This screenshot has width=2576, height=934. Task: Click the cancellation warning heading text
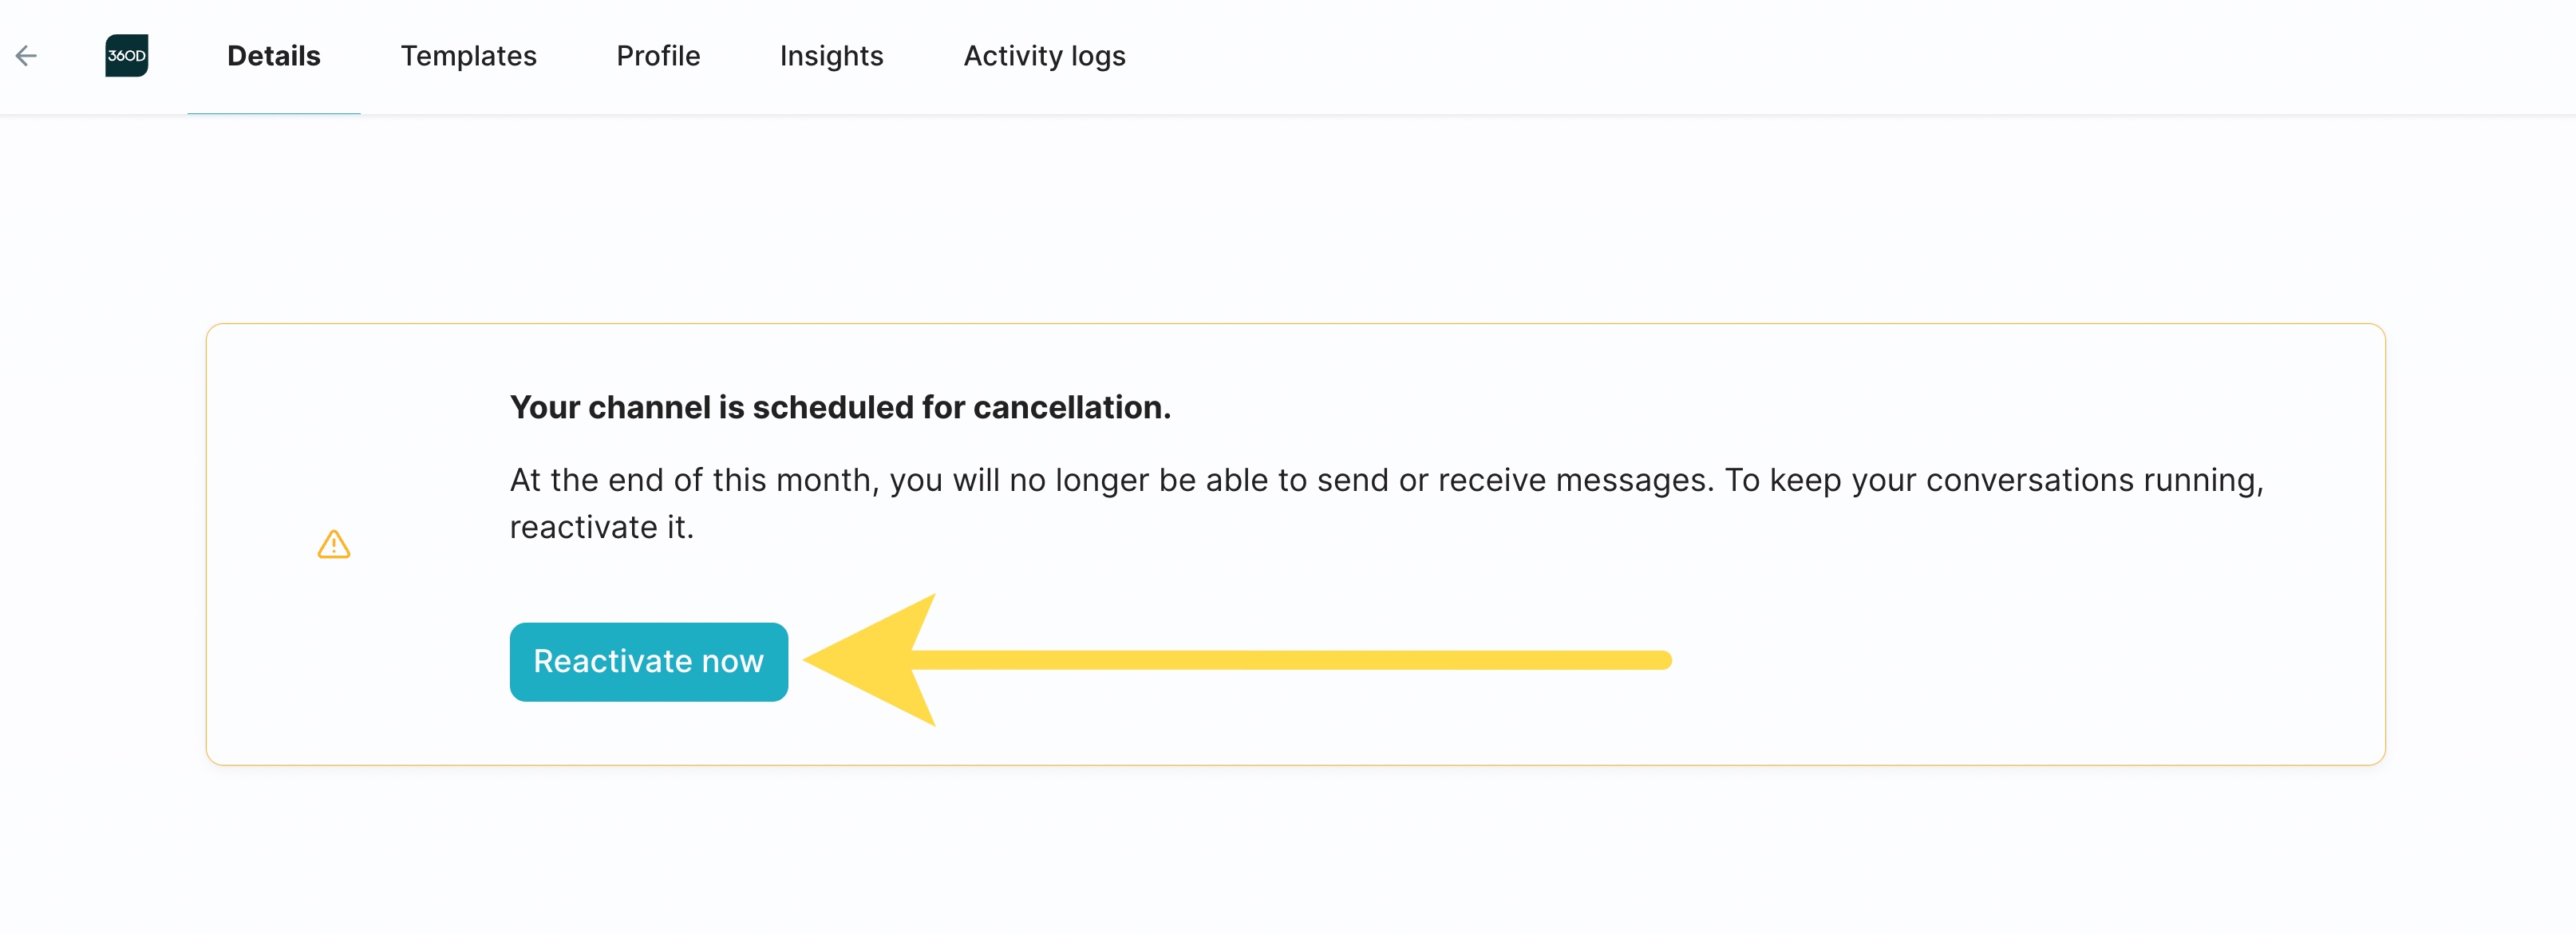click(839, 408)
